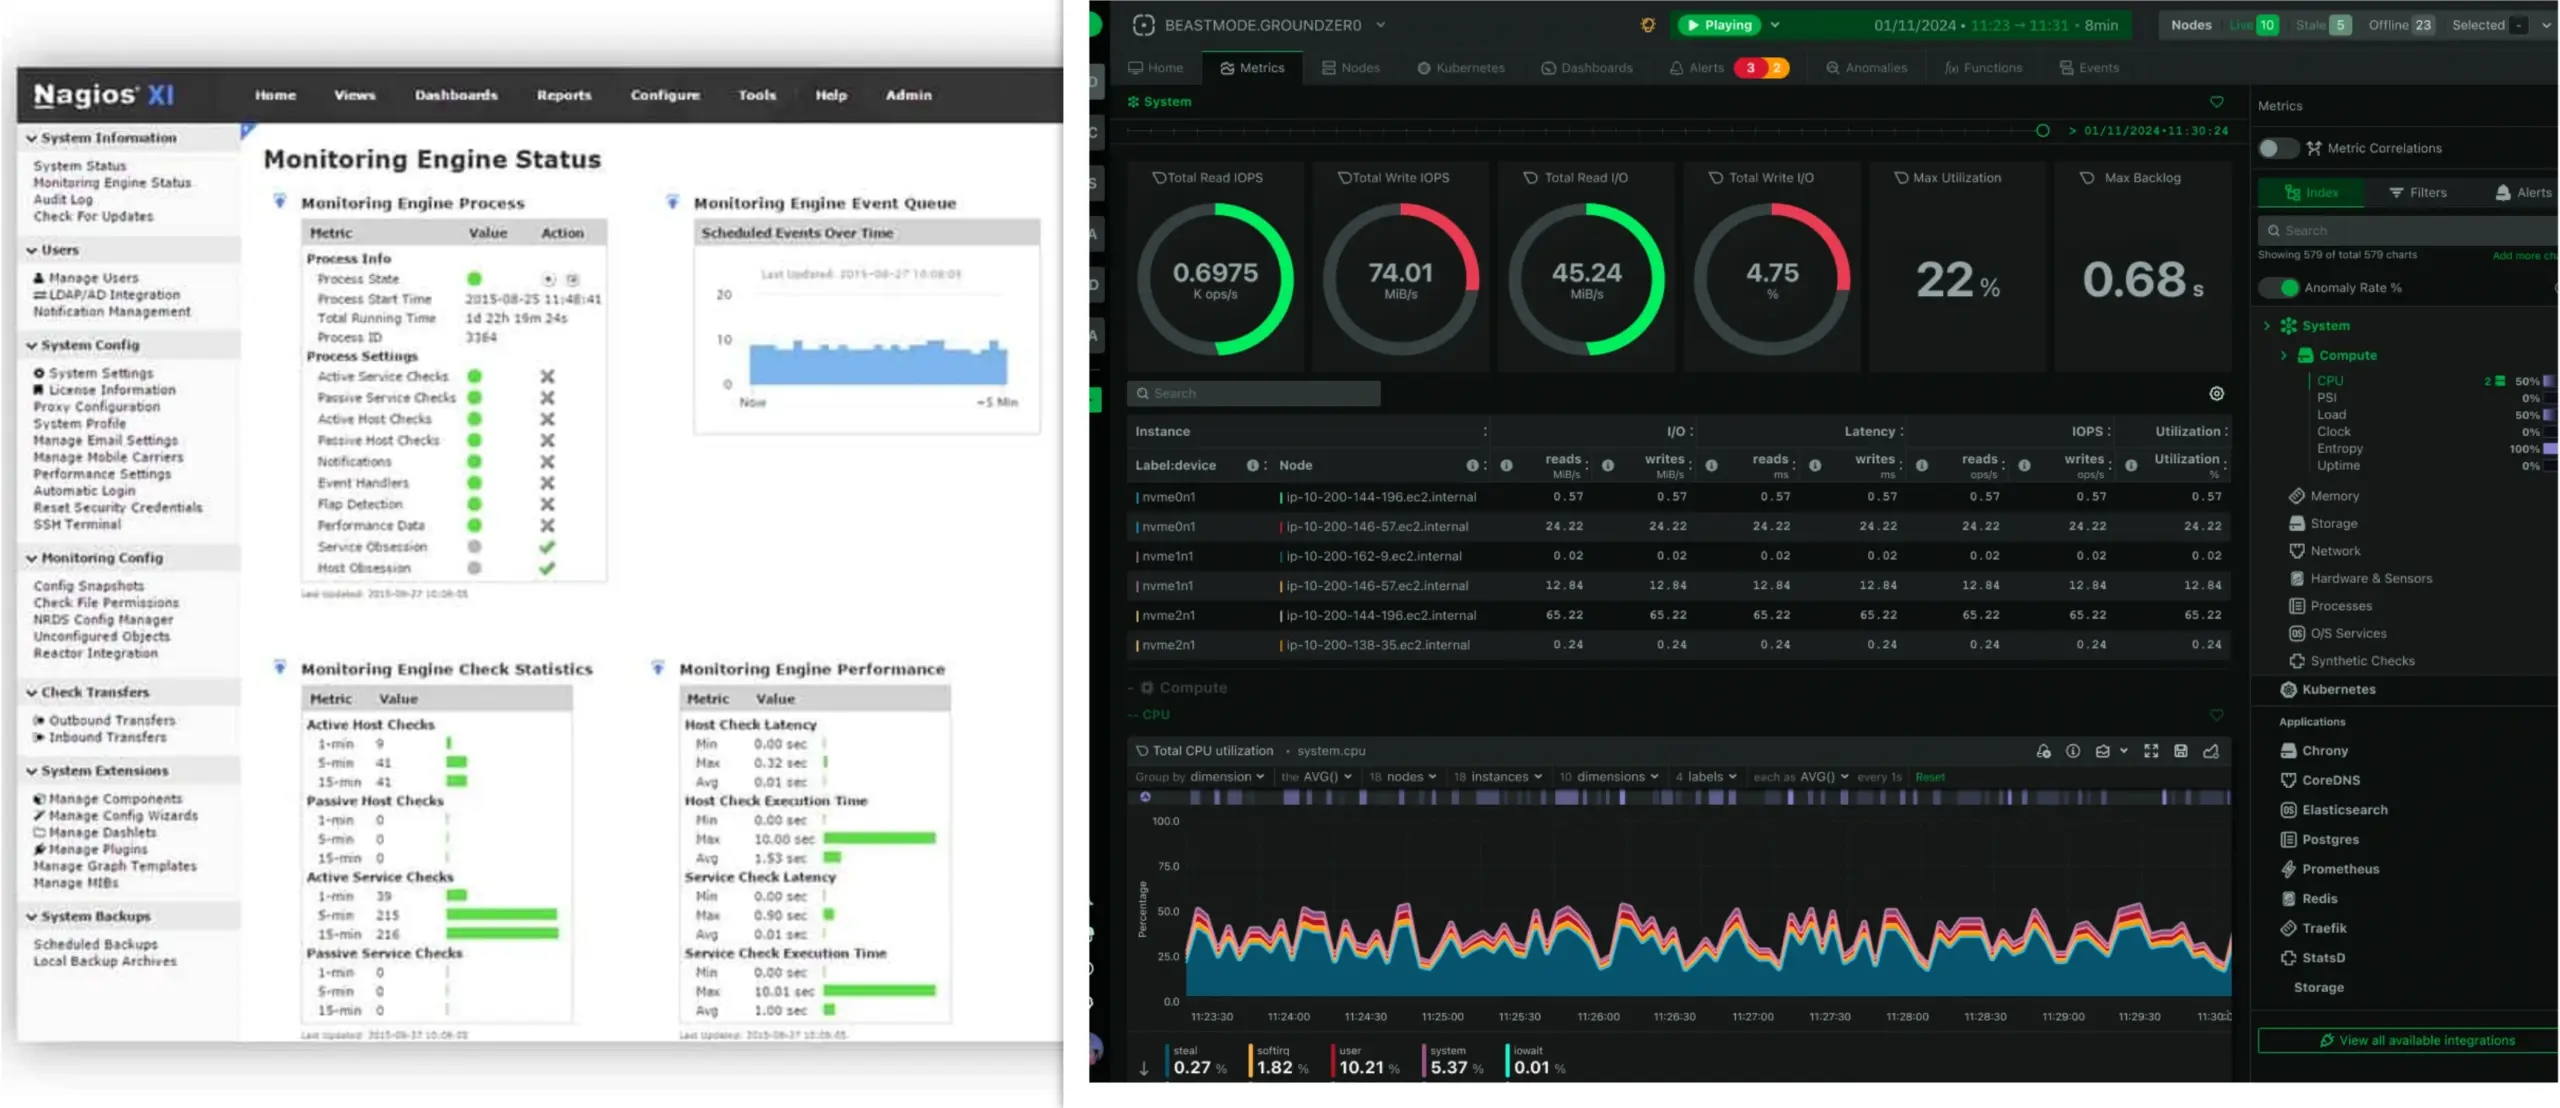
Task: Click the steal legend color bar
Action: click(1167, 1060)
